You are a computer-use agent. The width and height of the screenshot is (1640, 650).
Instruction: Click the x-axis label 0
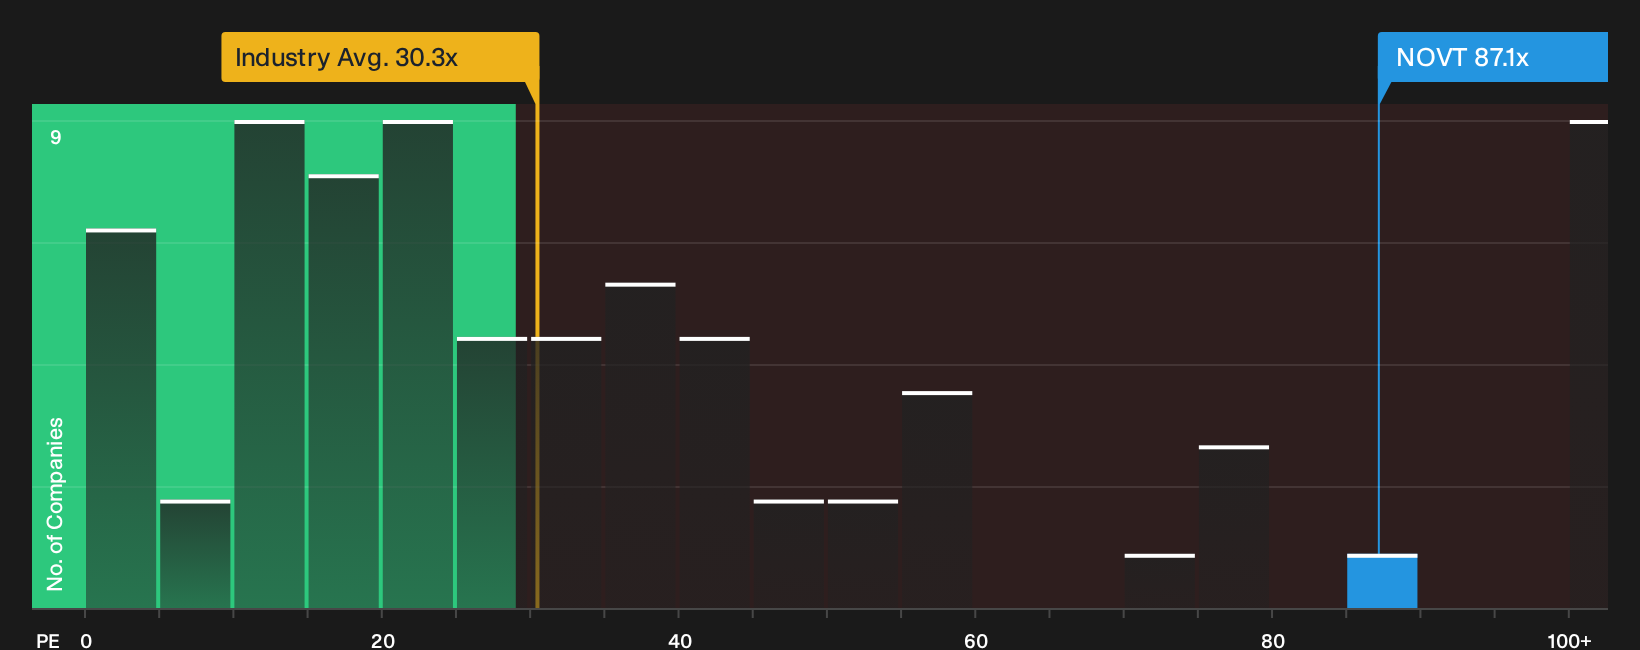pos(86,640)
